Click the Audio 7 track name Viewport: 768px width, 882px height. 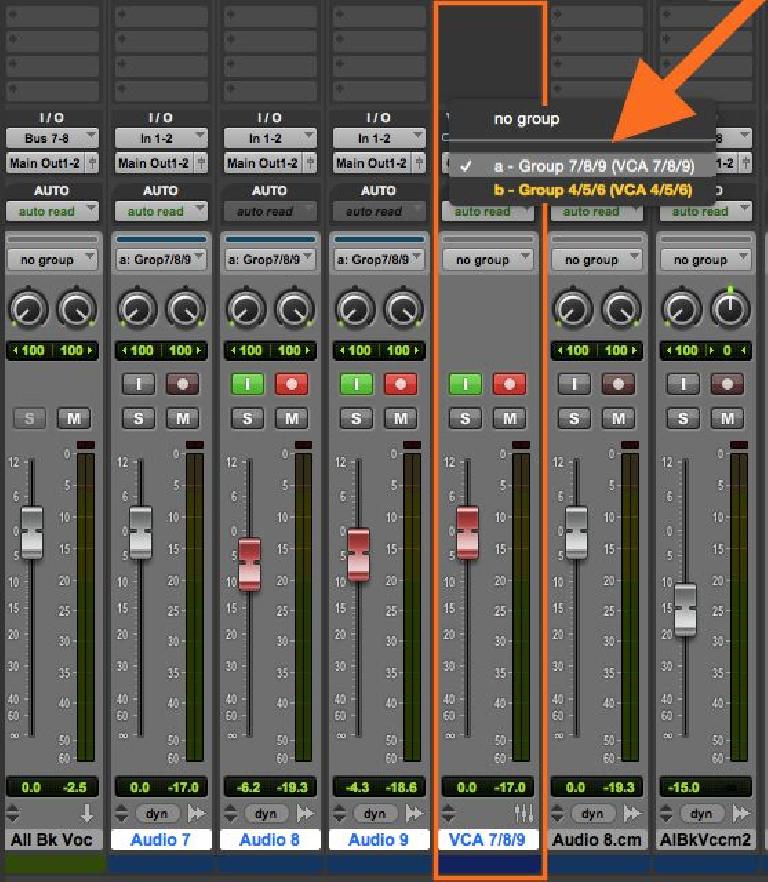click(160, 839)
